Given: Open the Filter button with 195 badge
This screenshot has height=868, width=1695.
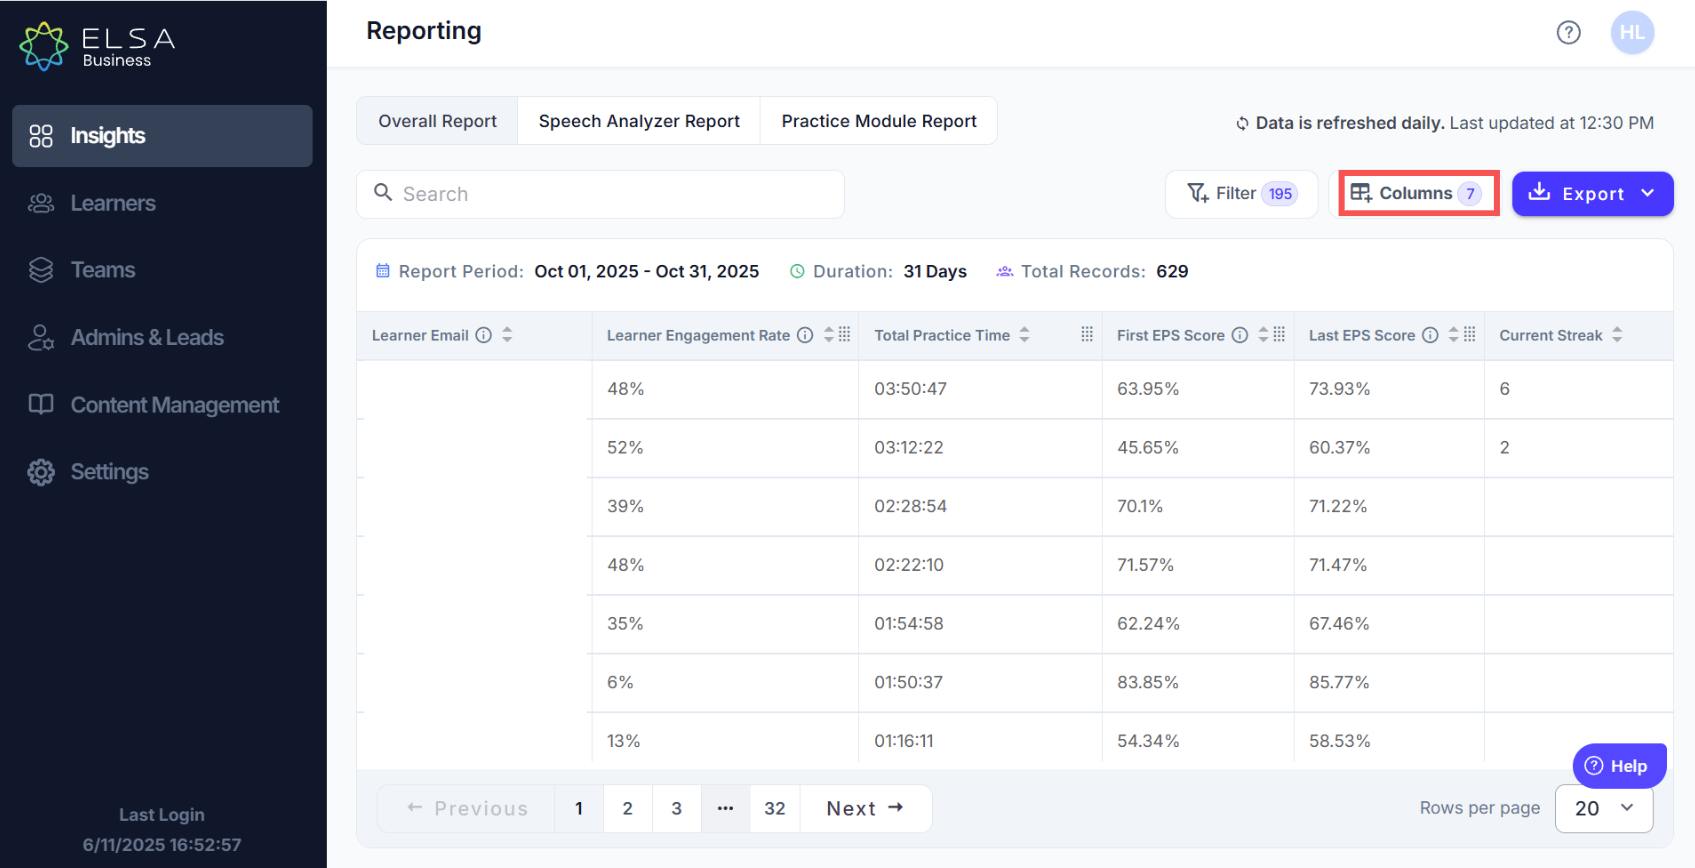Looking at the screenshot, I should [1241, 193].
